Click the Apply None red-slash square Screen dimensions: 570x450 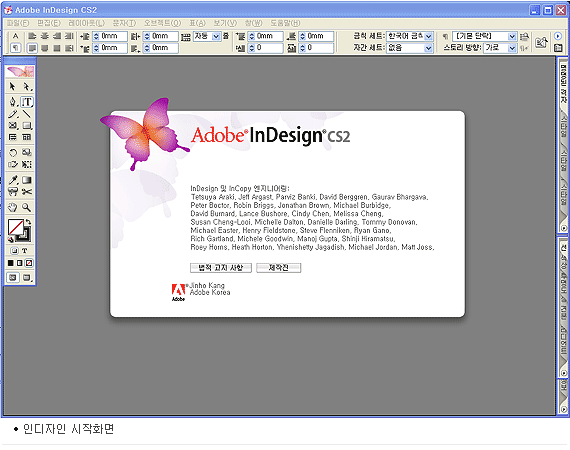coord(29,263)
